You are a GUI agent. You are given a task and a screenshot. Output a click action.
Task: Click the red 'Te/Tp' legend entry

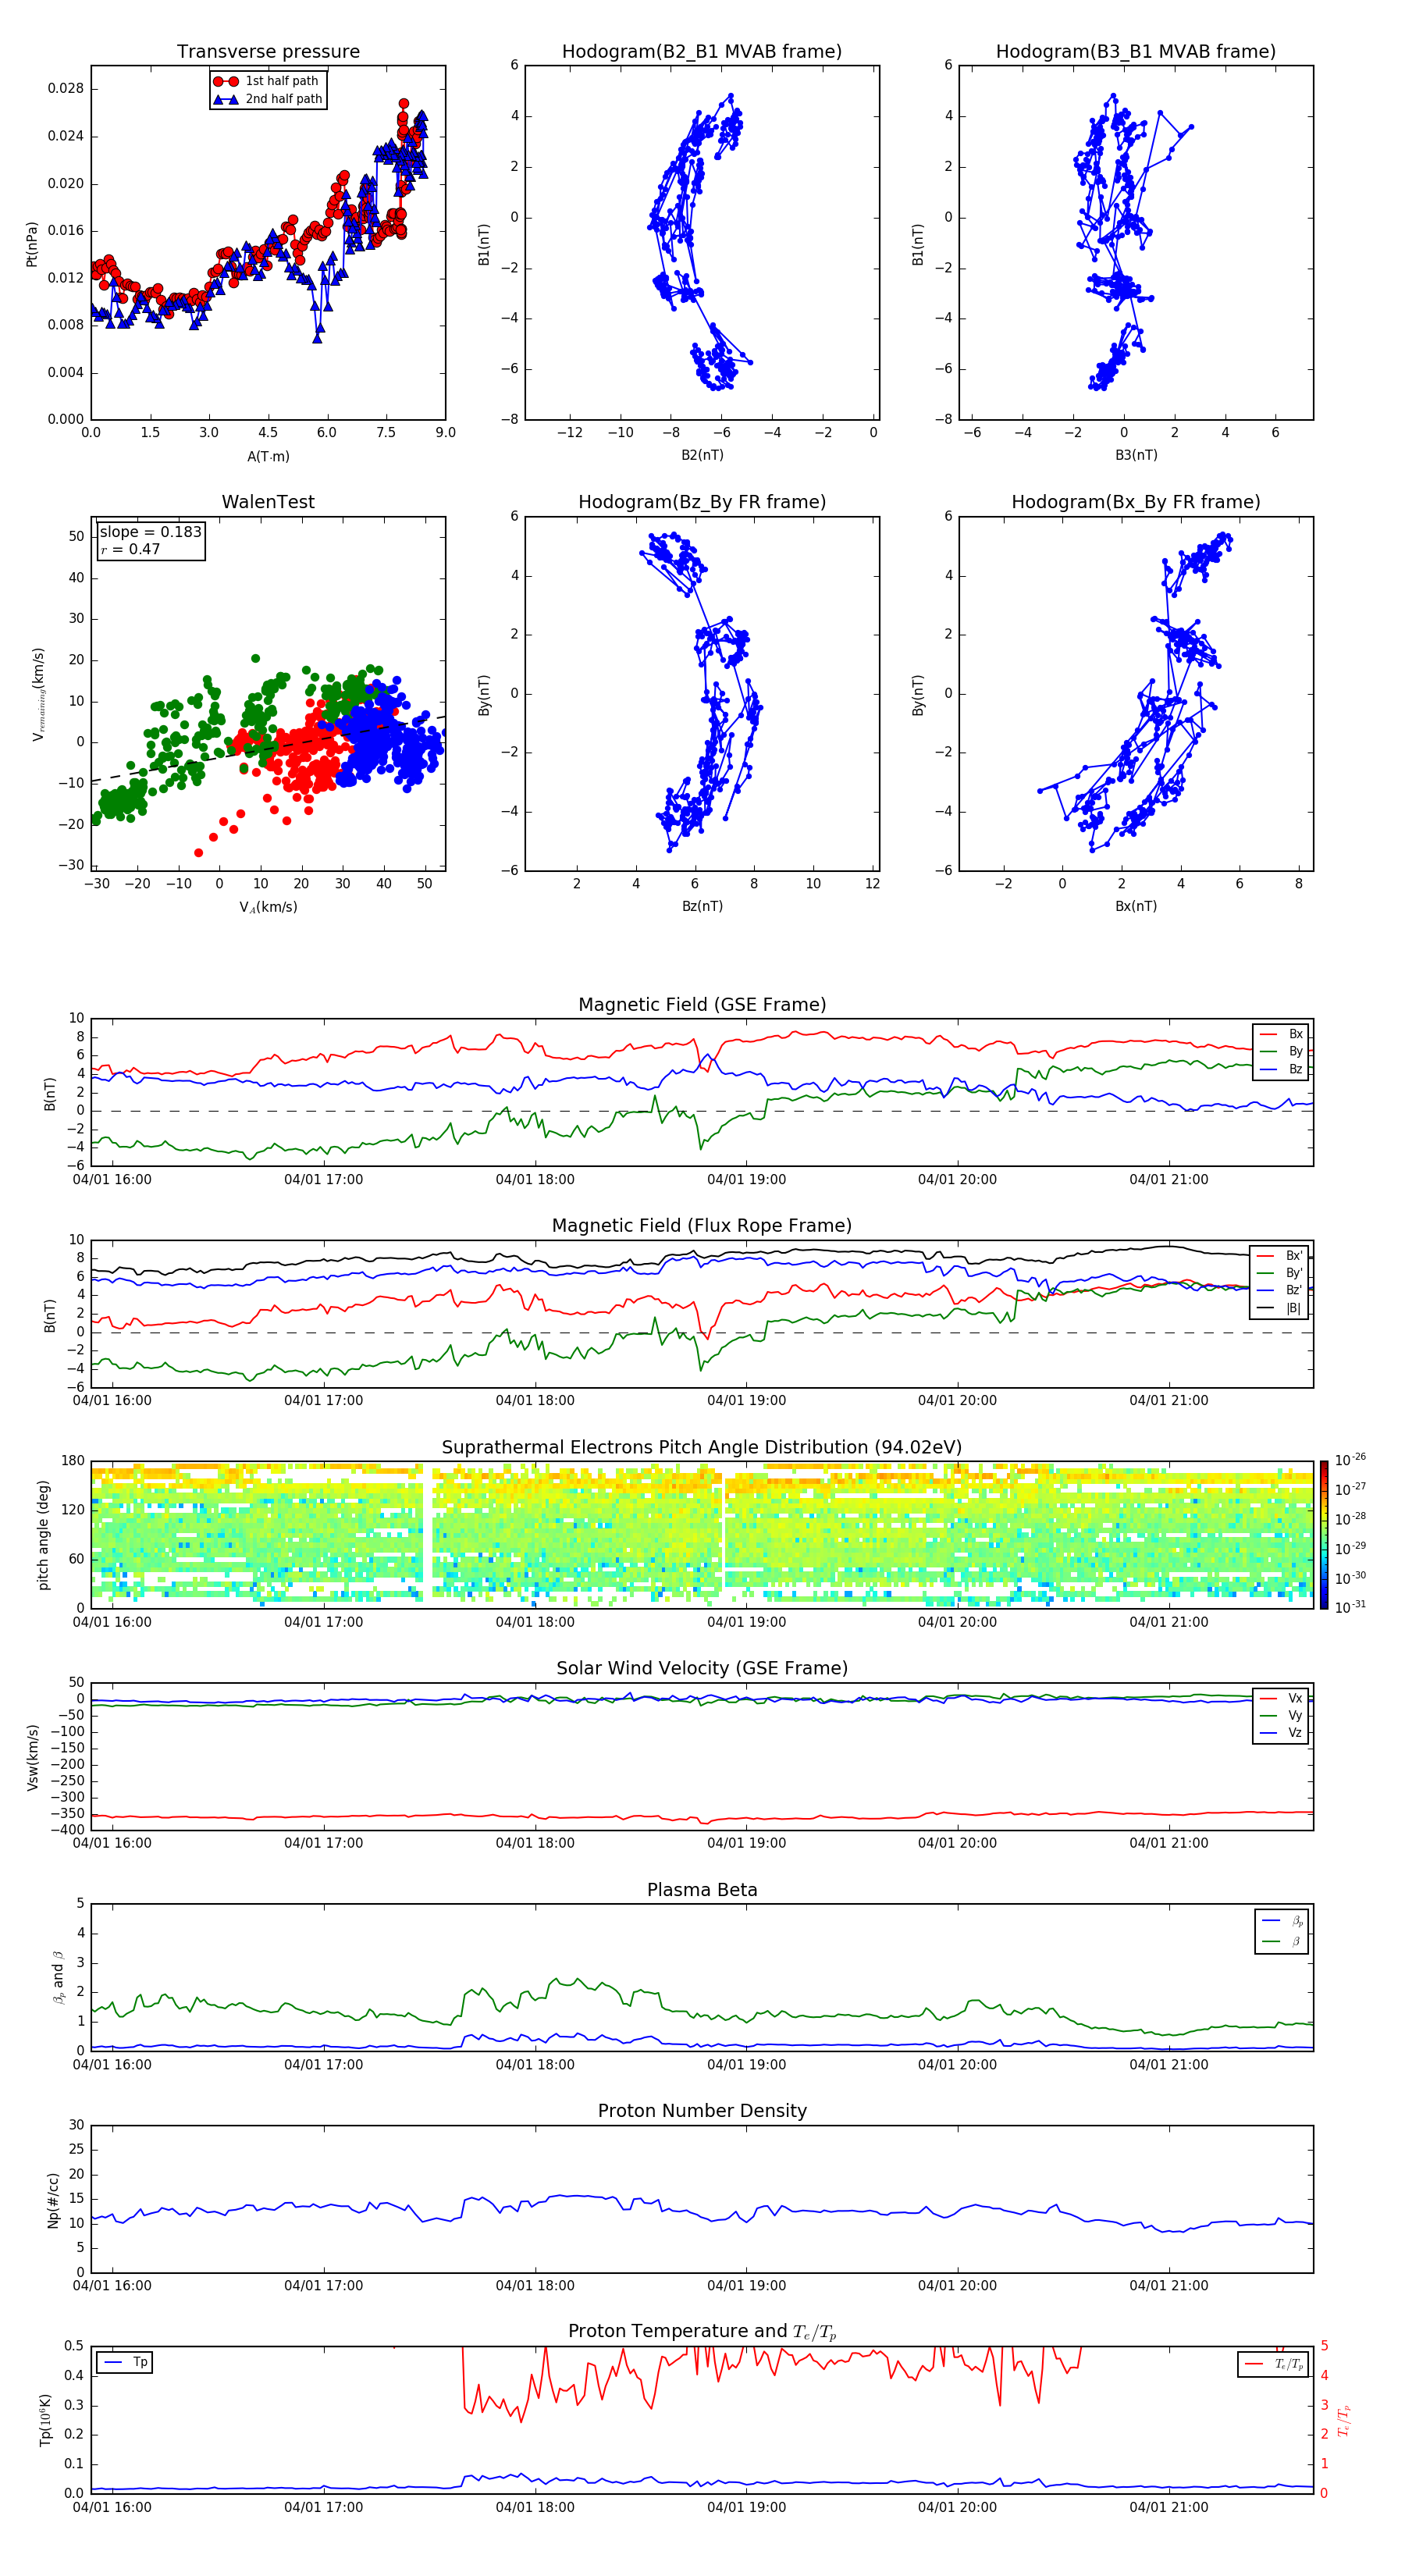(x=1274, y=2364)
